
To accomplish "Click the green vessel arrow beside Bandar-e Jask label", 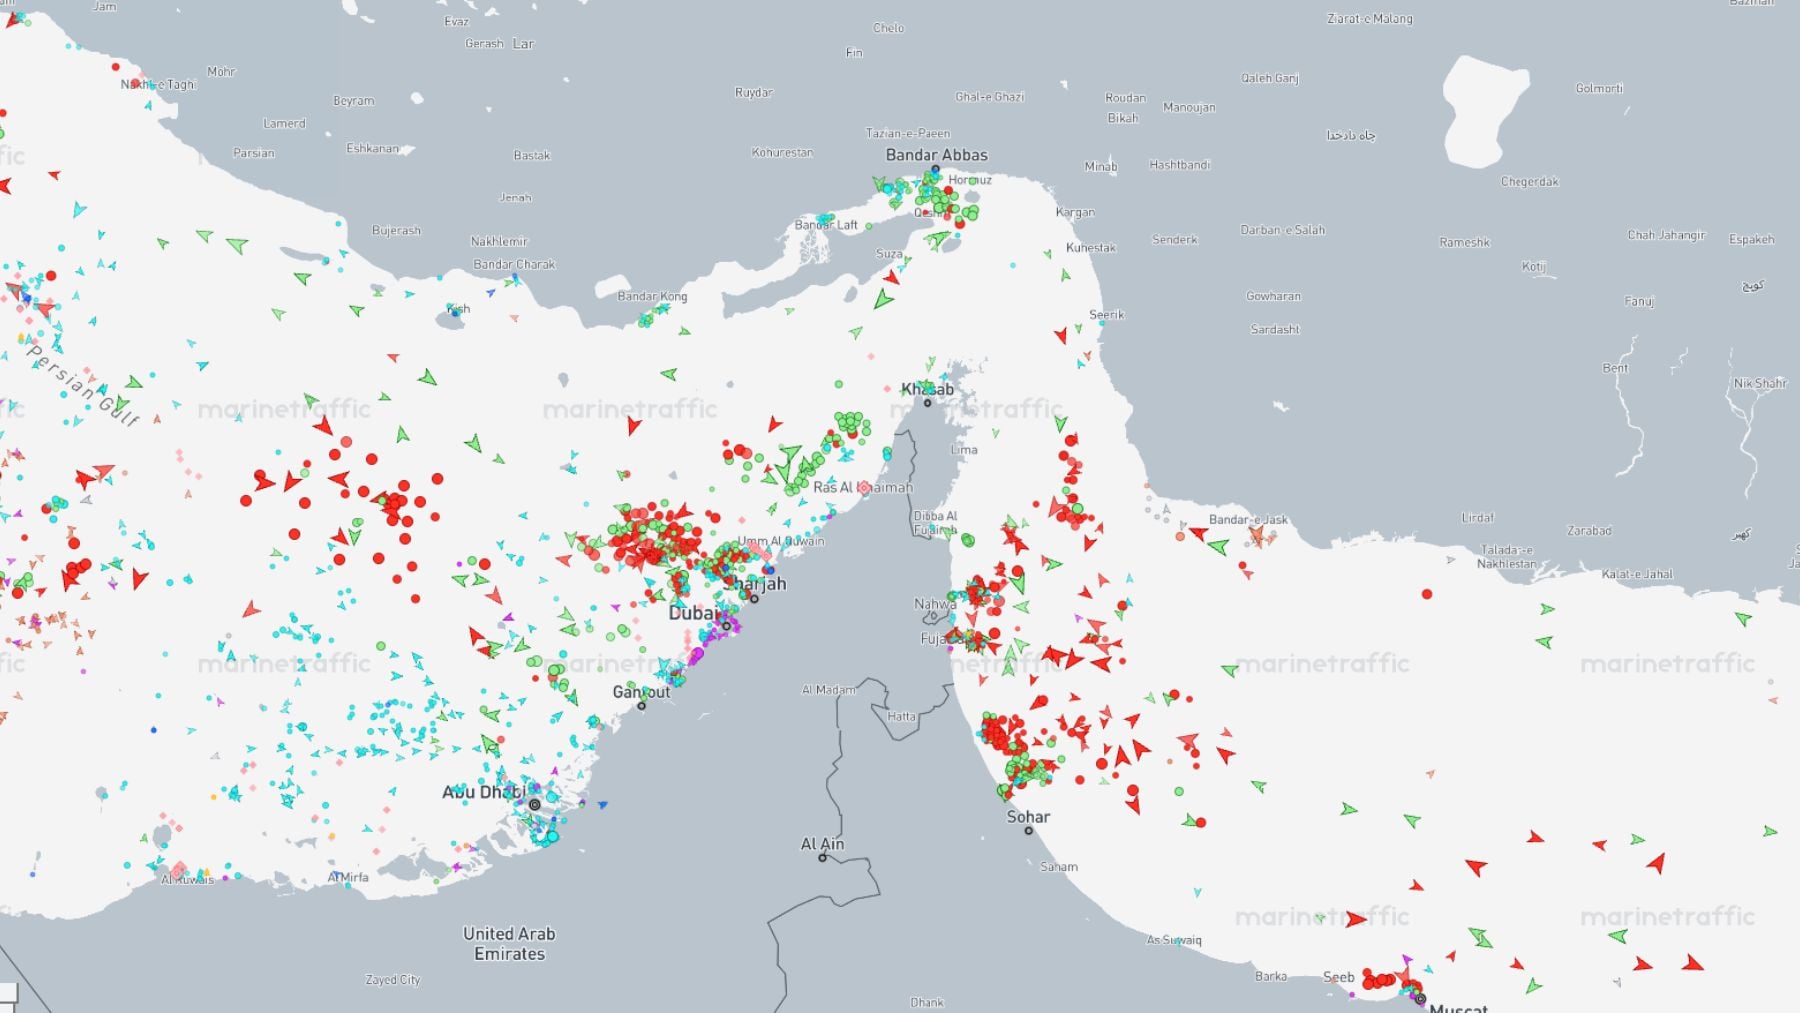I will click(1218, 546).
